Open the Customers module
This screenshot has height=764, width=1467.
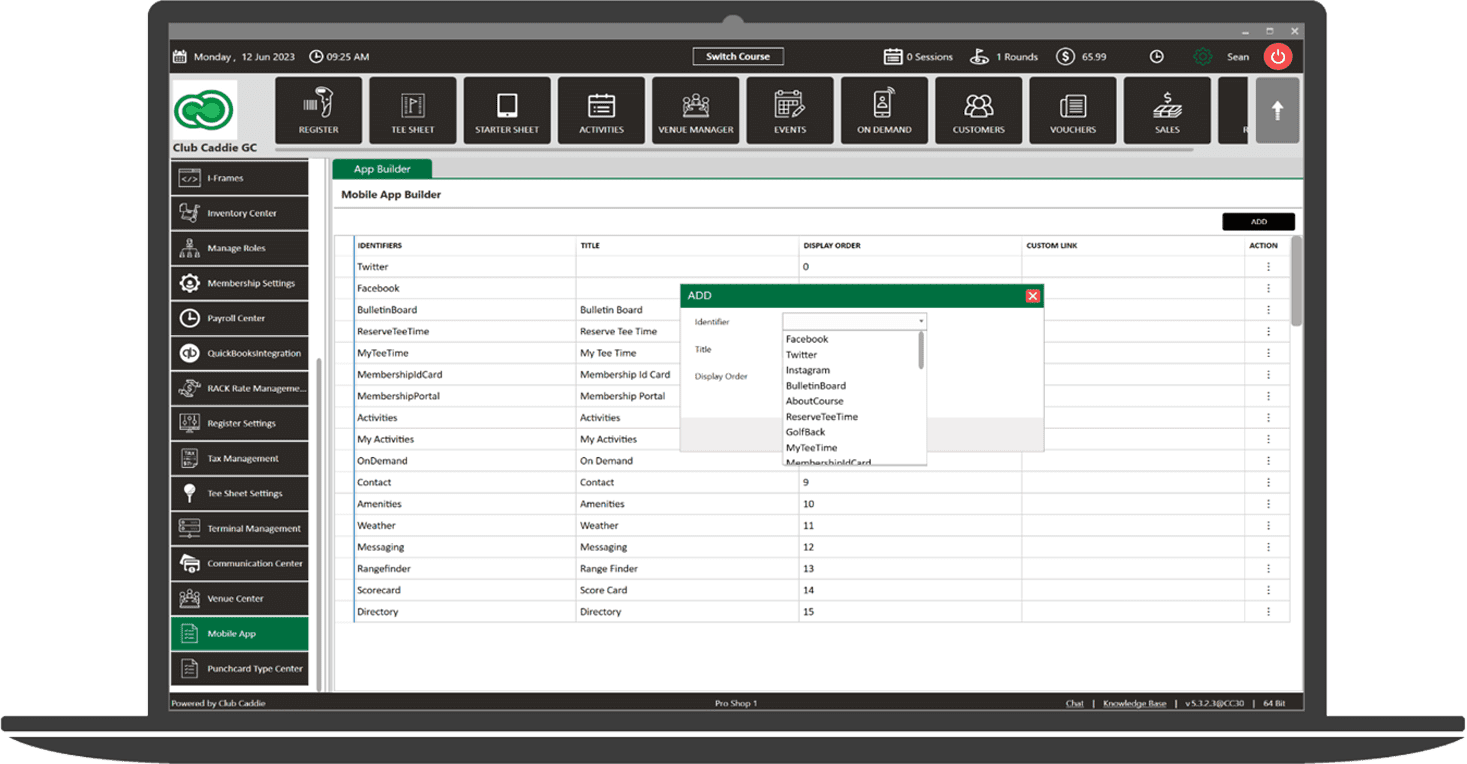[x=978, y=110]
